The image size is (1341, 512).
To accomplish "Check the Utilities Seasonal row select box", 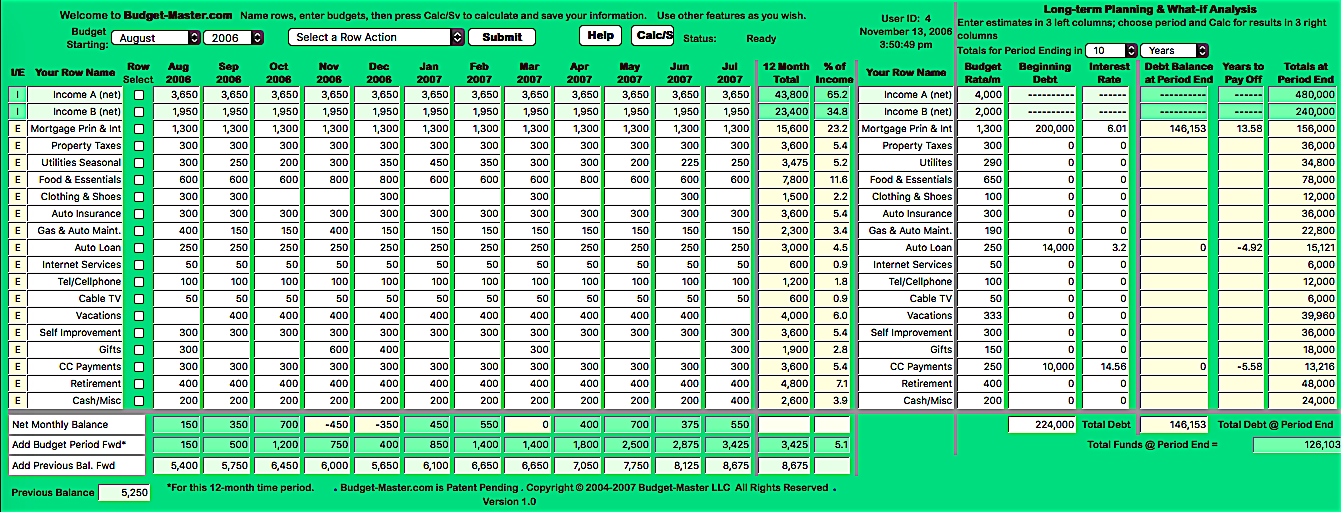I will click(139, 163).
